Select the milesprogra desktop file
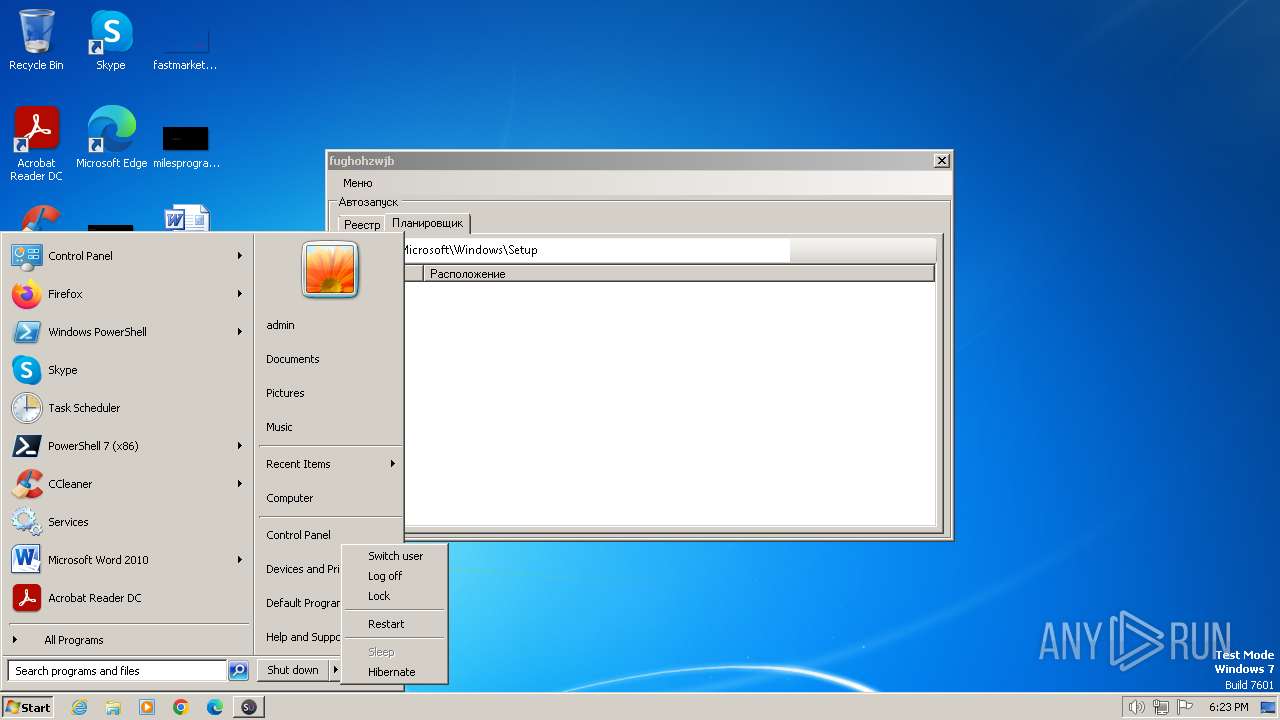Viewport: 1280px width, 720px height. (185, 146)
